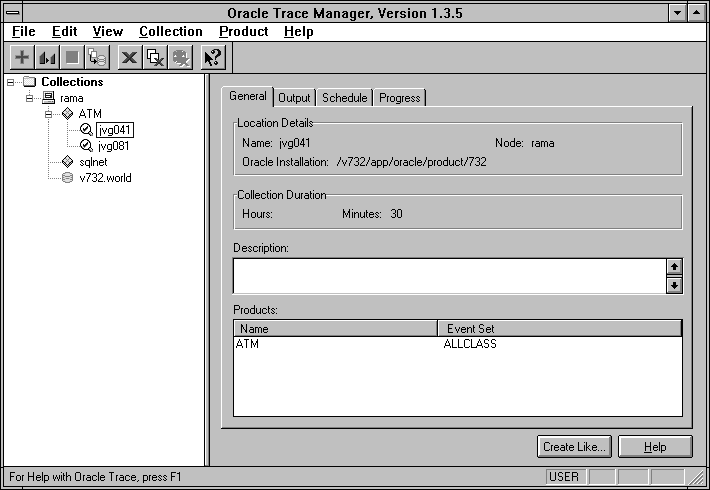
Task: Click the Description scroll up arrow
Action: [674, 267]
